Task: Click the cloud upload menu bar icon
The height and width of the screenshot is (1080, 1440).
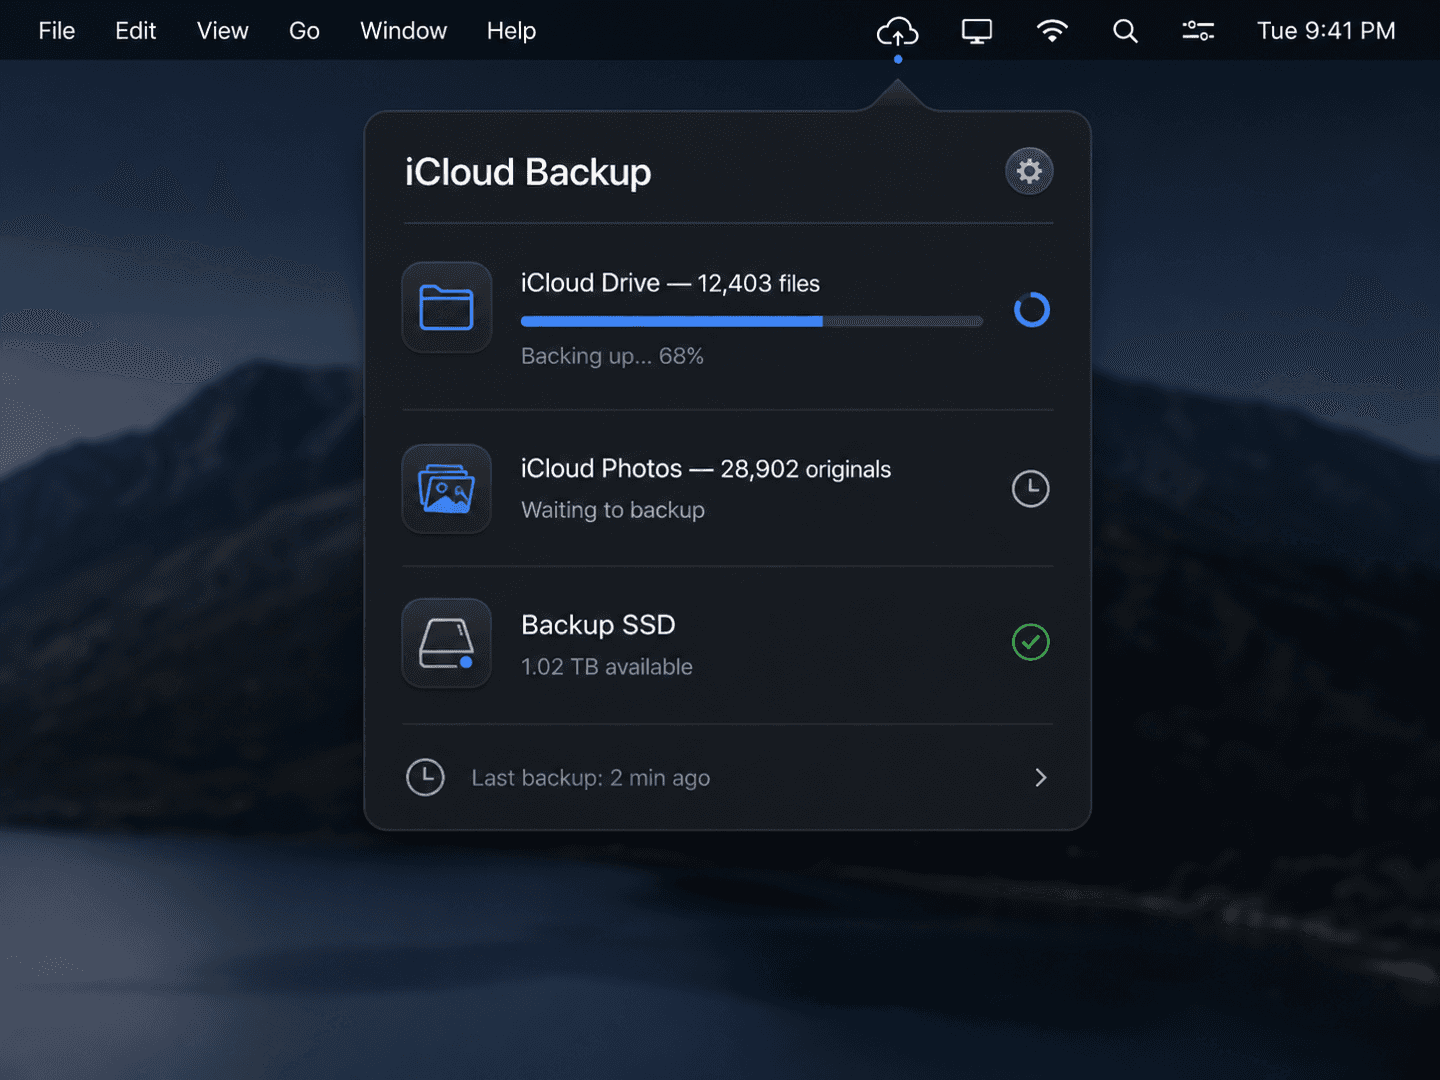Action: point(897,32)
